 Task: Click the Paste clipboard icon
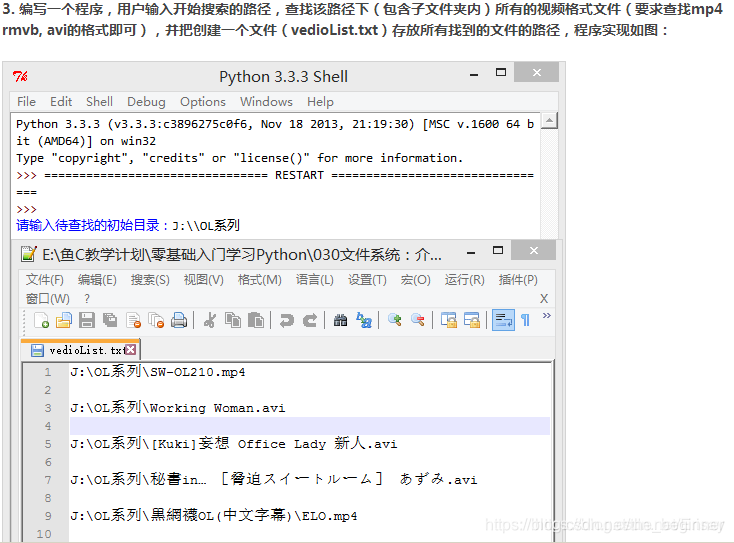click(x=256, y=321)
